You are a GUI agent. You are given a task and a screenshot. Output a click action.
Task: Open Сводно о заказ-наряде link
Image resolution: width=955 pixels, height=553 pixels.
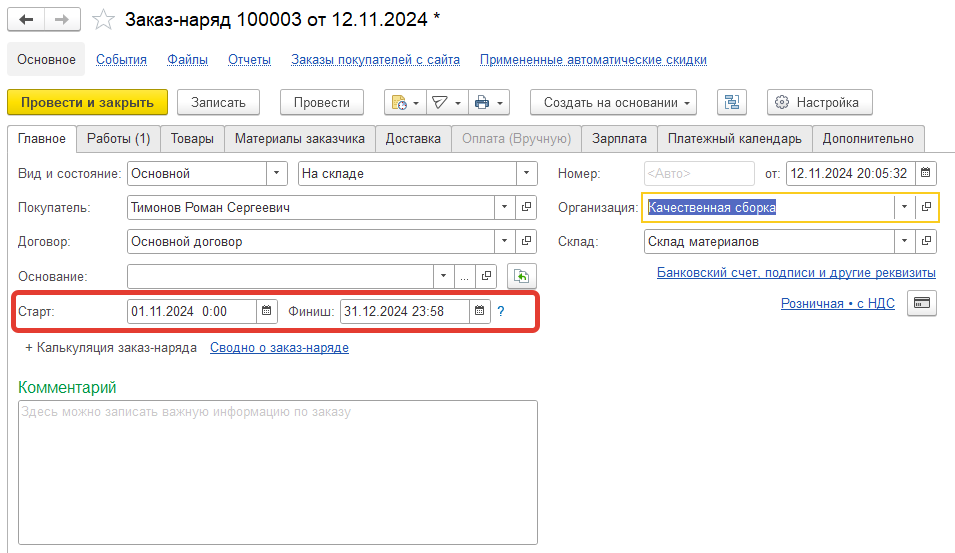tap(280, 347)
